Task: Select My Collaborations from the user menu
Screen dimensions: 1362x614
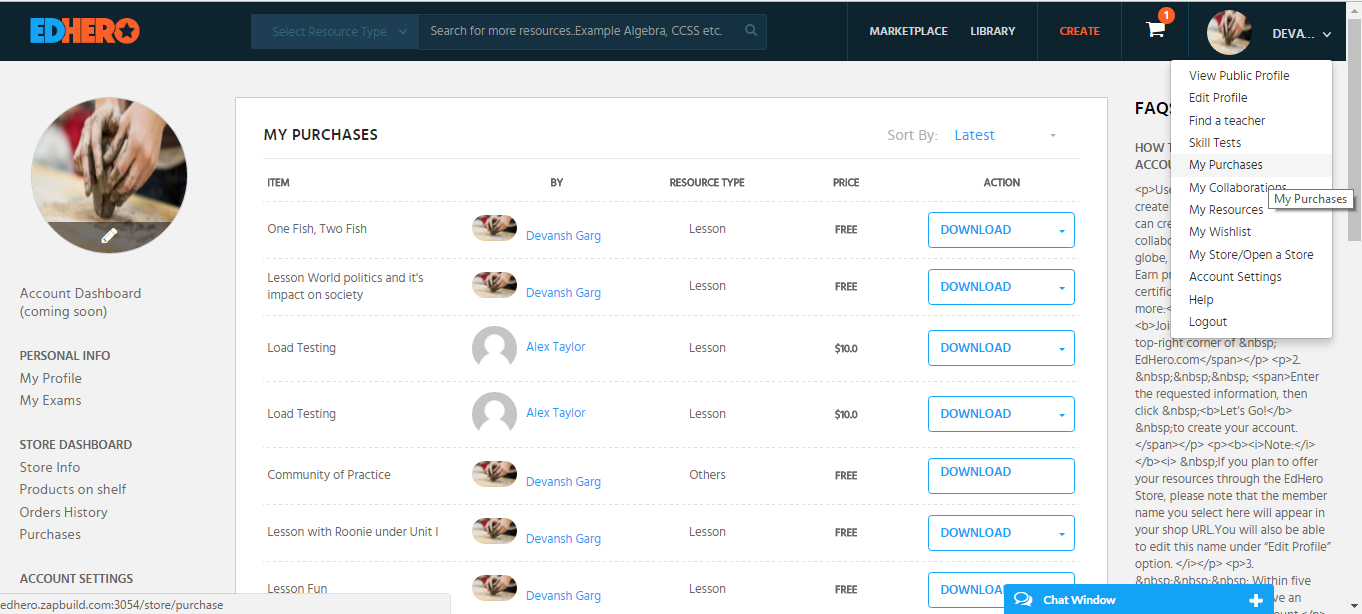Action: (x=1238, y=187)
